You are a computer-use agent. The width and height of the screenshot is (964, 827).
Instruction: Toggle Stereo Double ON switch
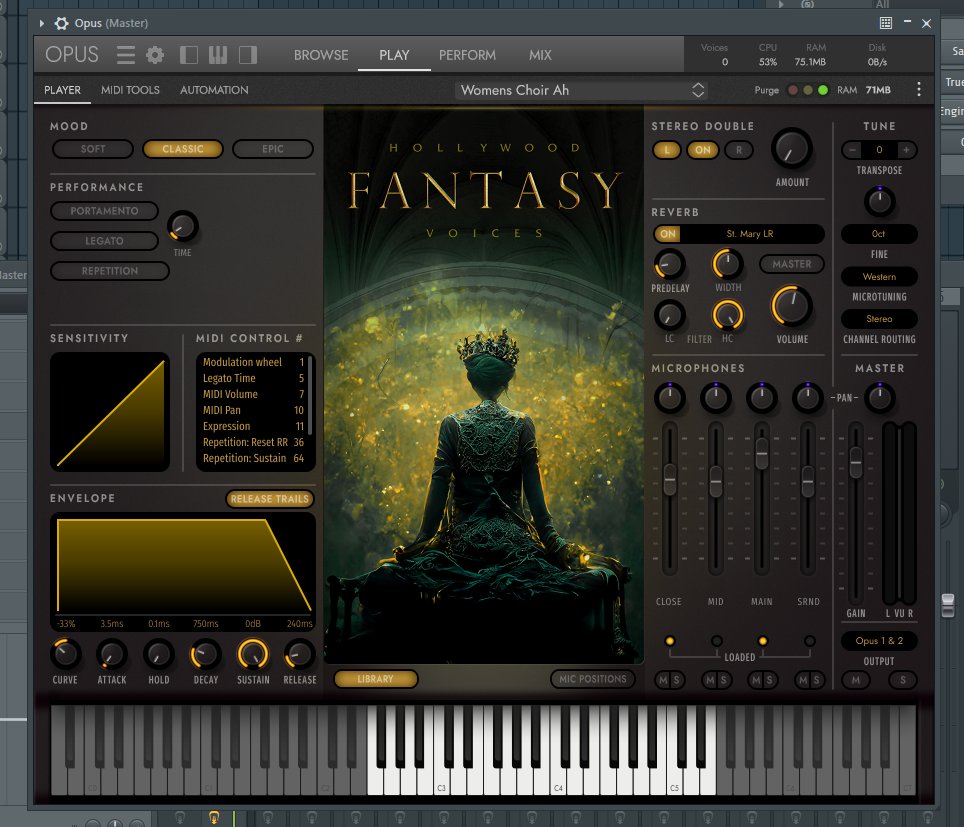tap(703, 150)
